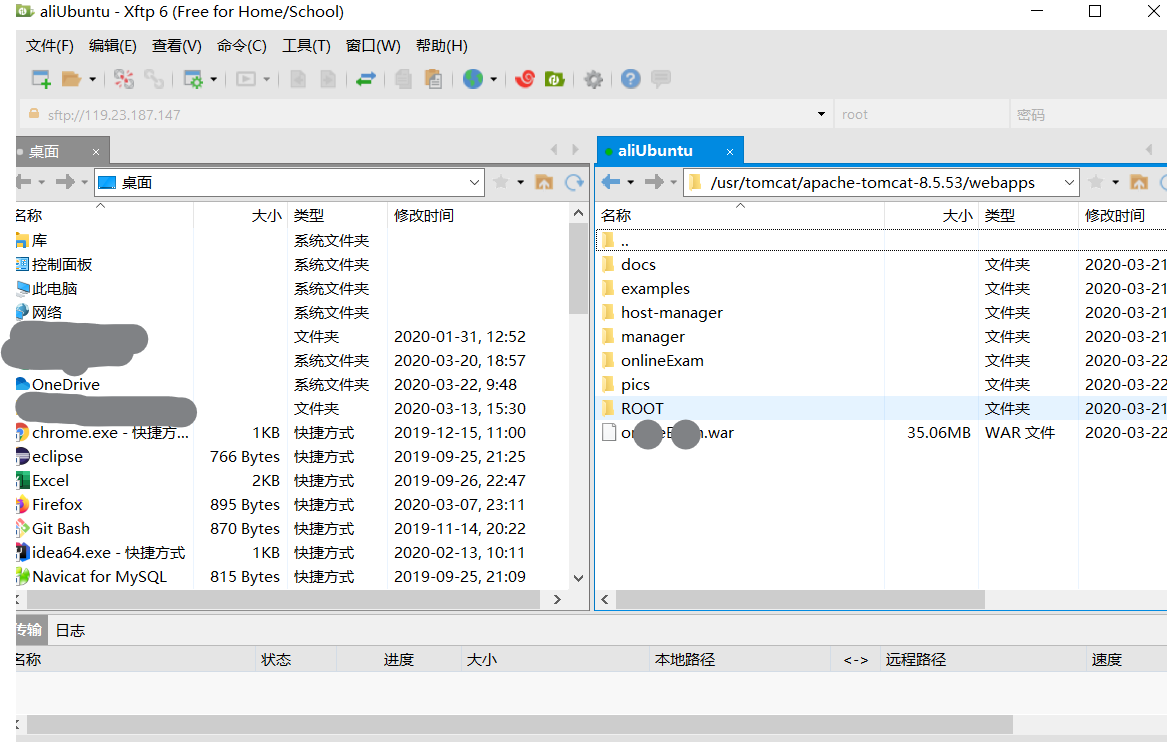Sort the remote pane by 名称 header
1167x742 pixels.
coord(741,216)
